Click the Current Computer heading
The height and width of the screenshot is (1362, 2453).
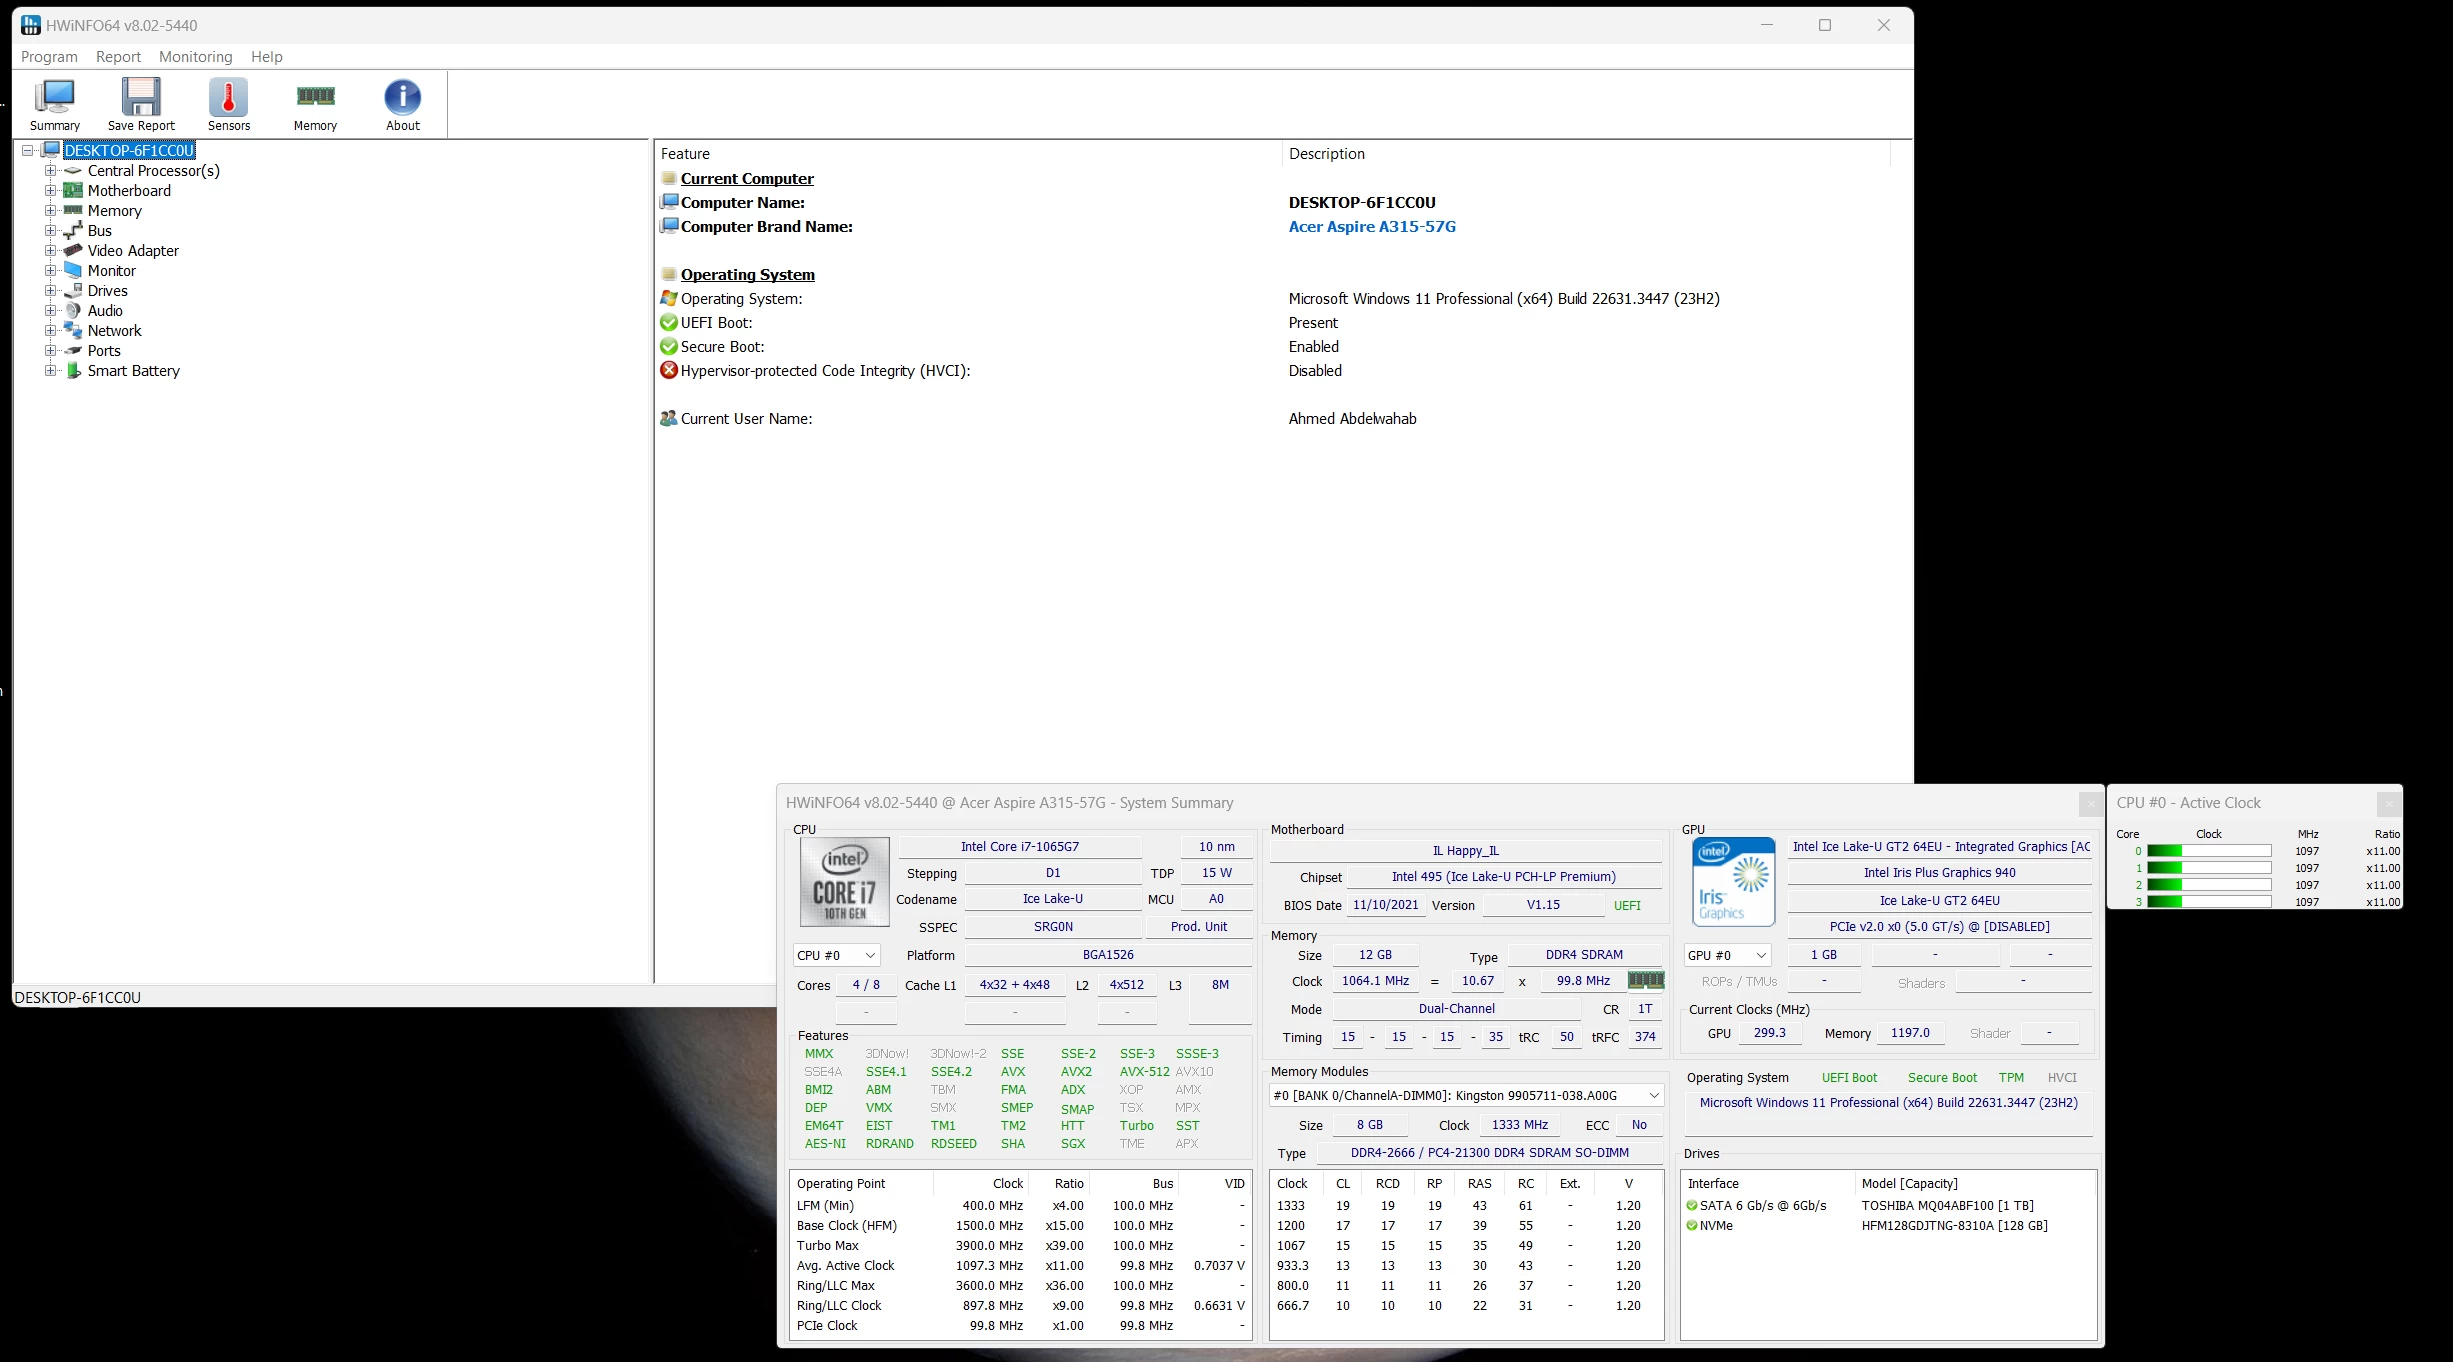pyautogui.click(x=747, y=179)
